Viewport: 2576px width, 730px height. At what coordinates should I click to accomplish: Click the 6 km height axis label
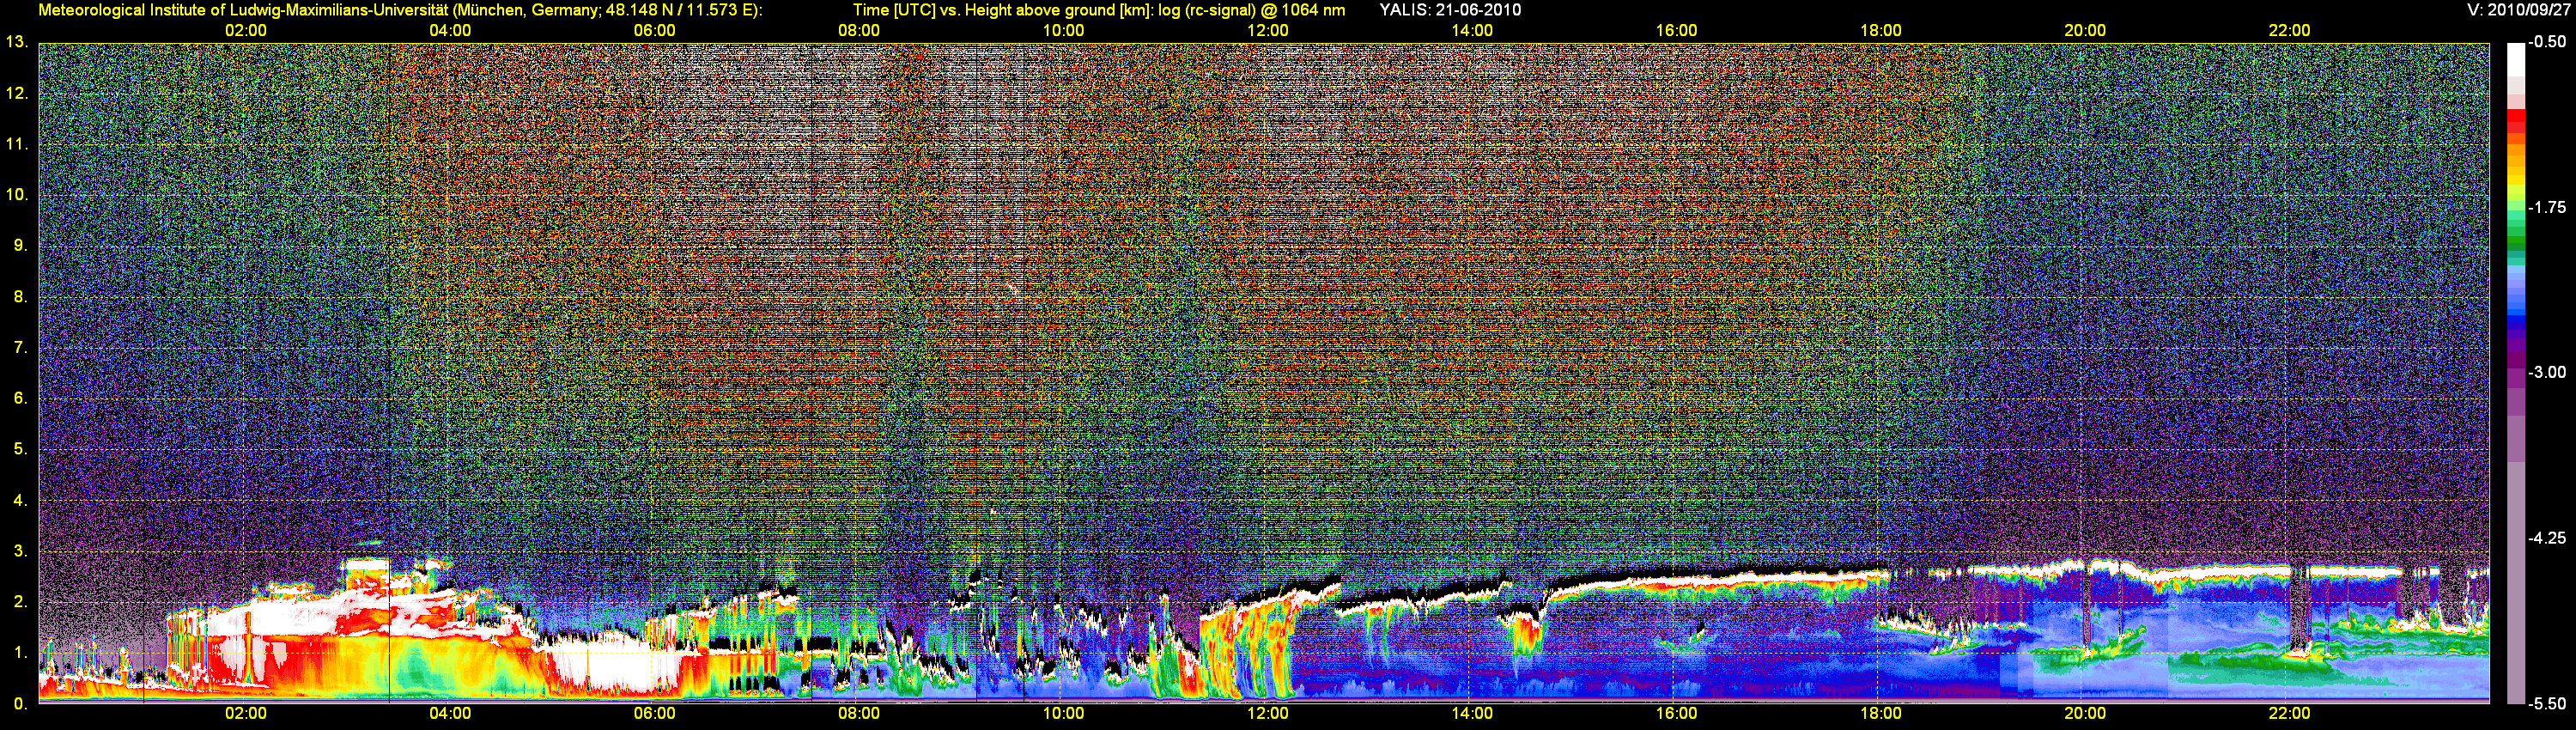(x=20, y=398)
